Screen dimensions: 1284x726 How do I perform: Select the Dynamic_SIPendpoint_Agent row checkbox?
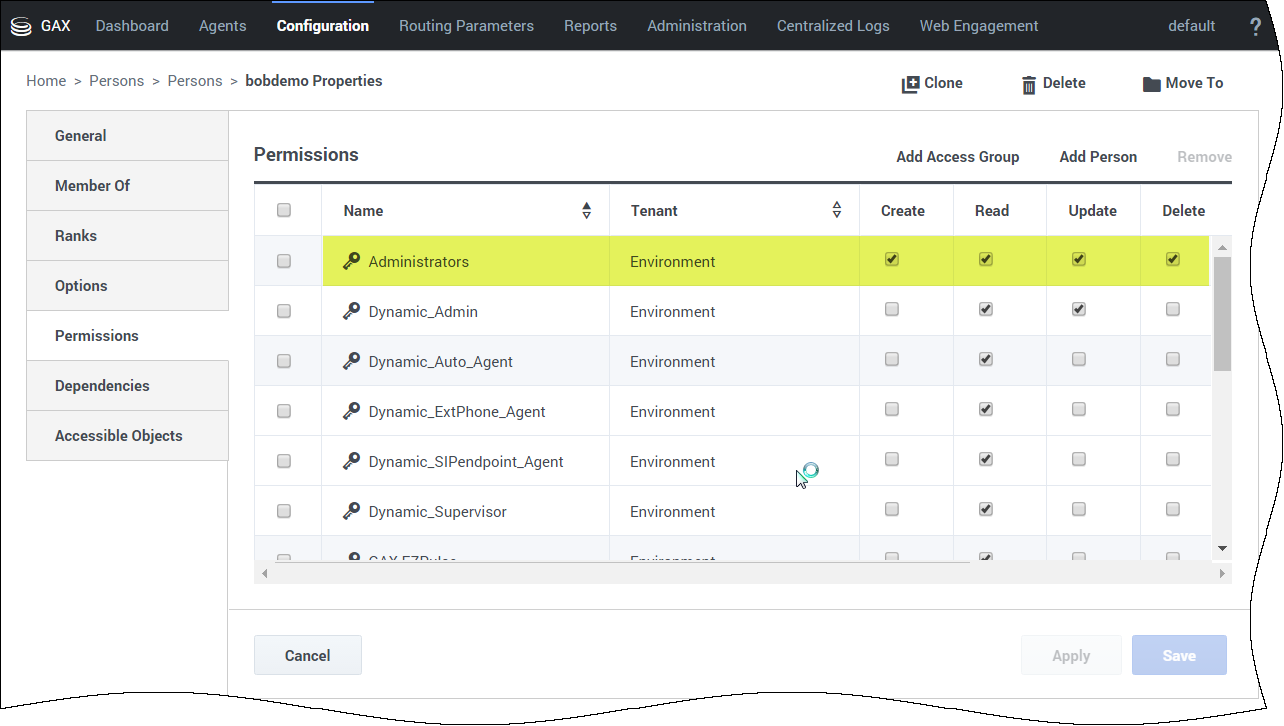point(284,461)
